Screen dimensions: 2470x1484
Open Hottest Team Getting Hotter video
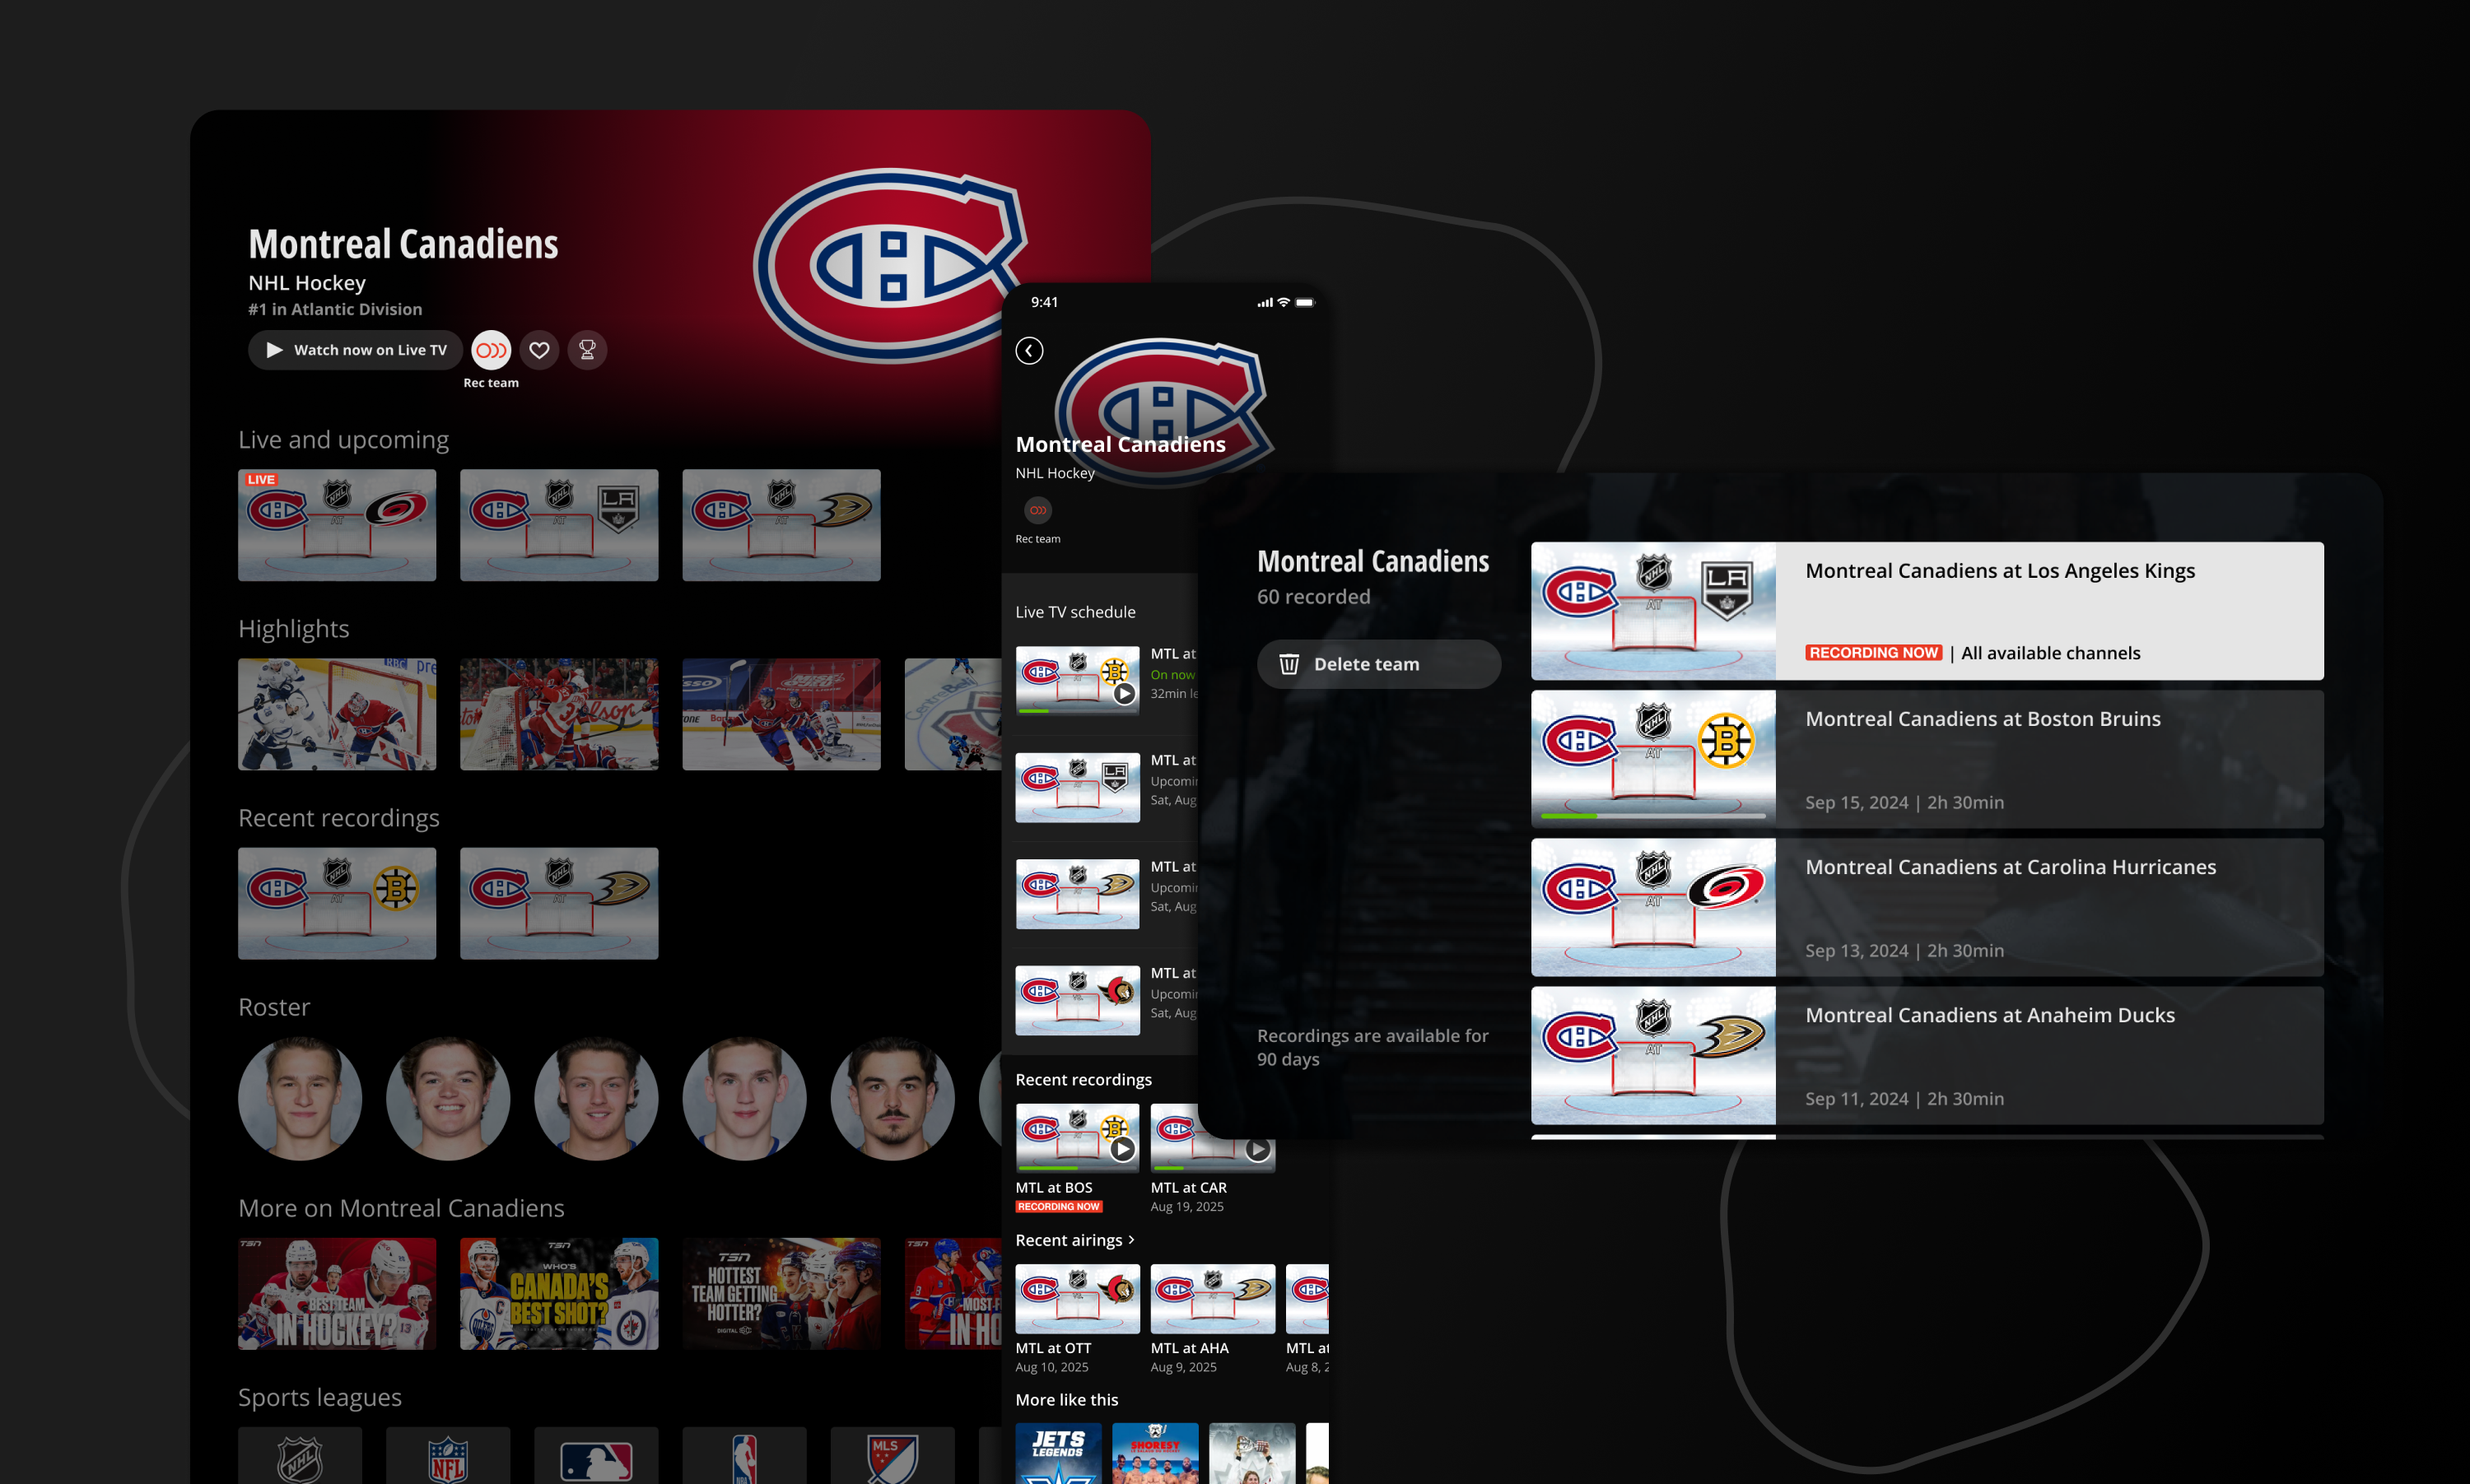tap(781, 1293)
